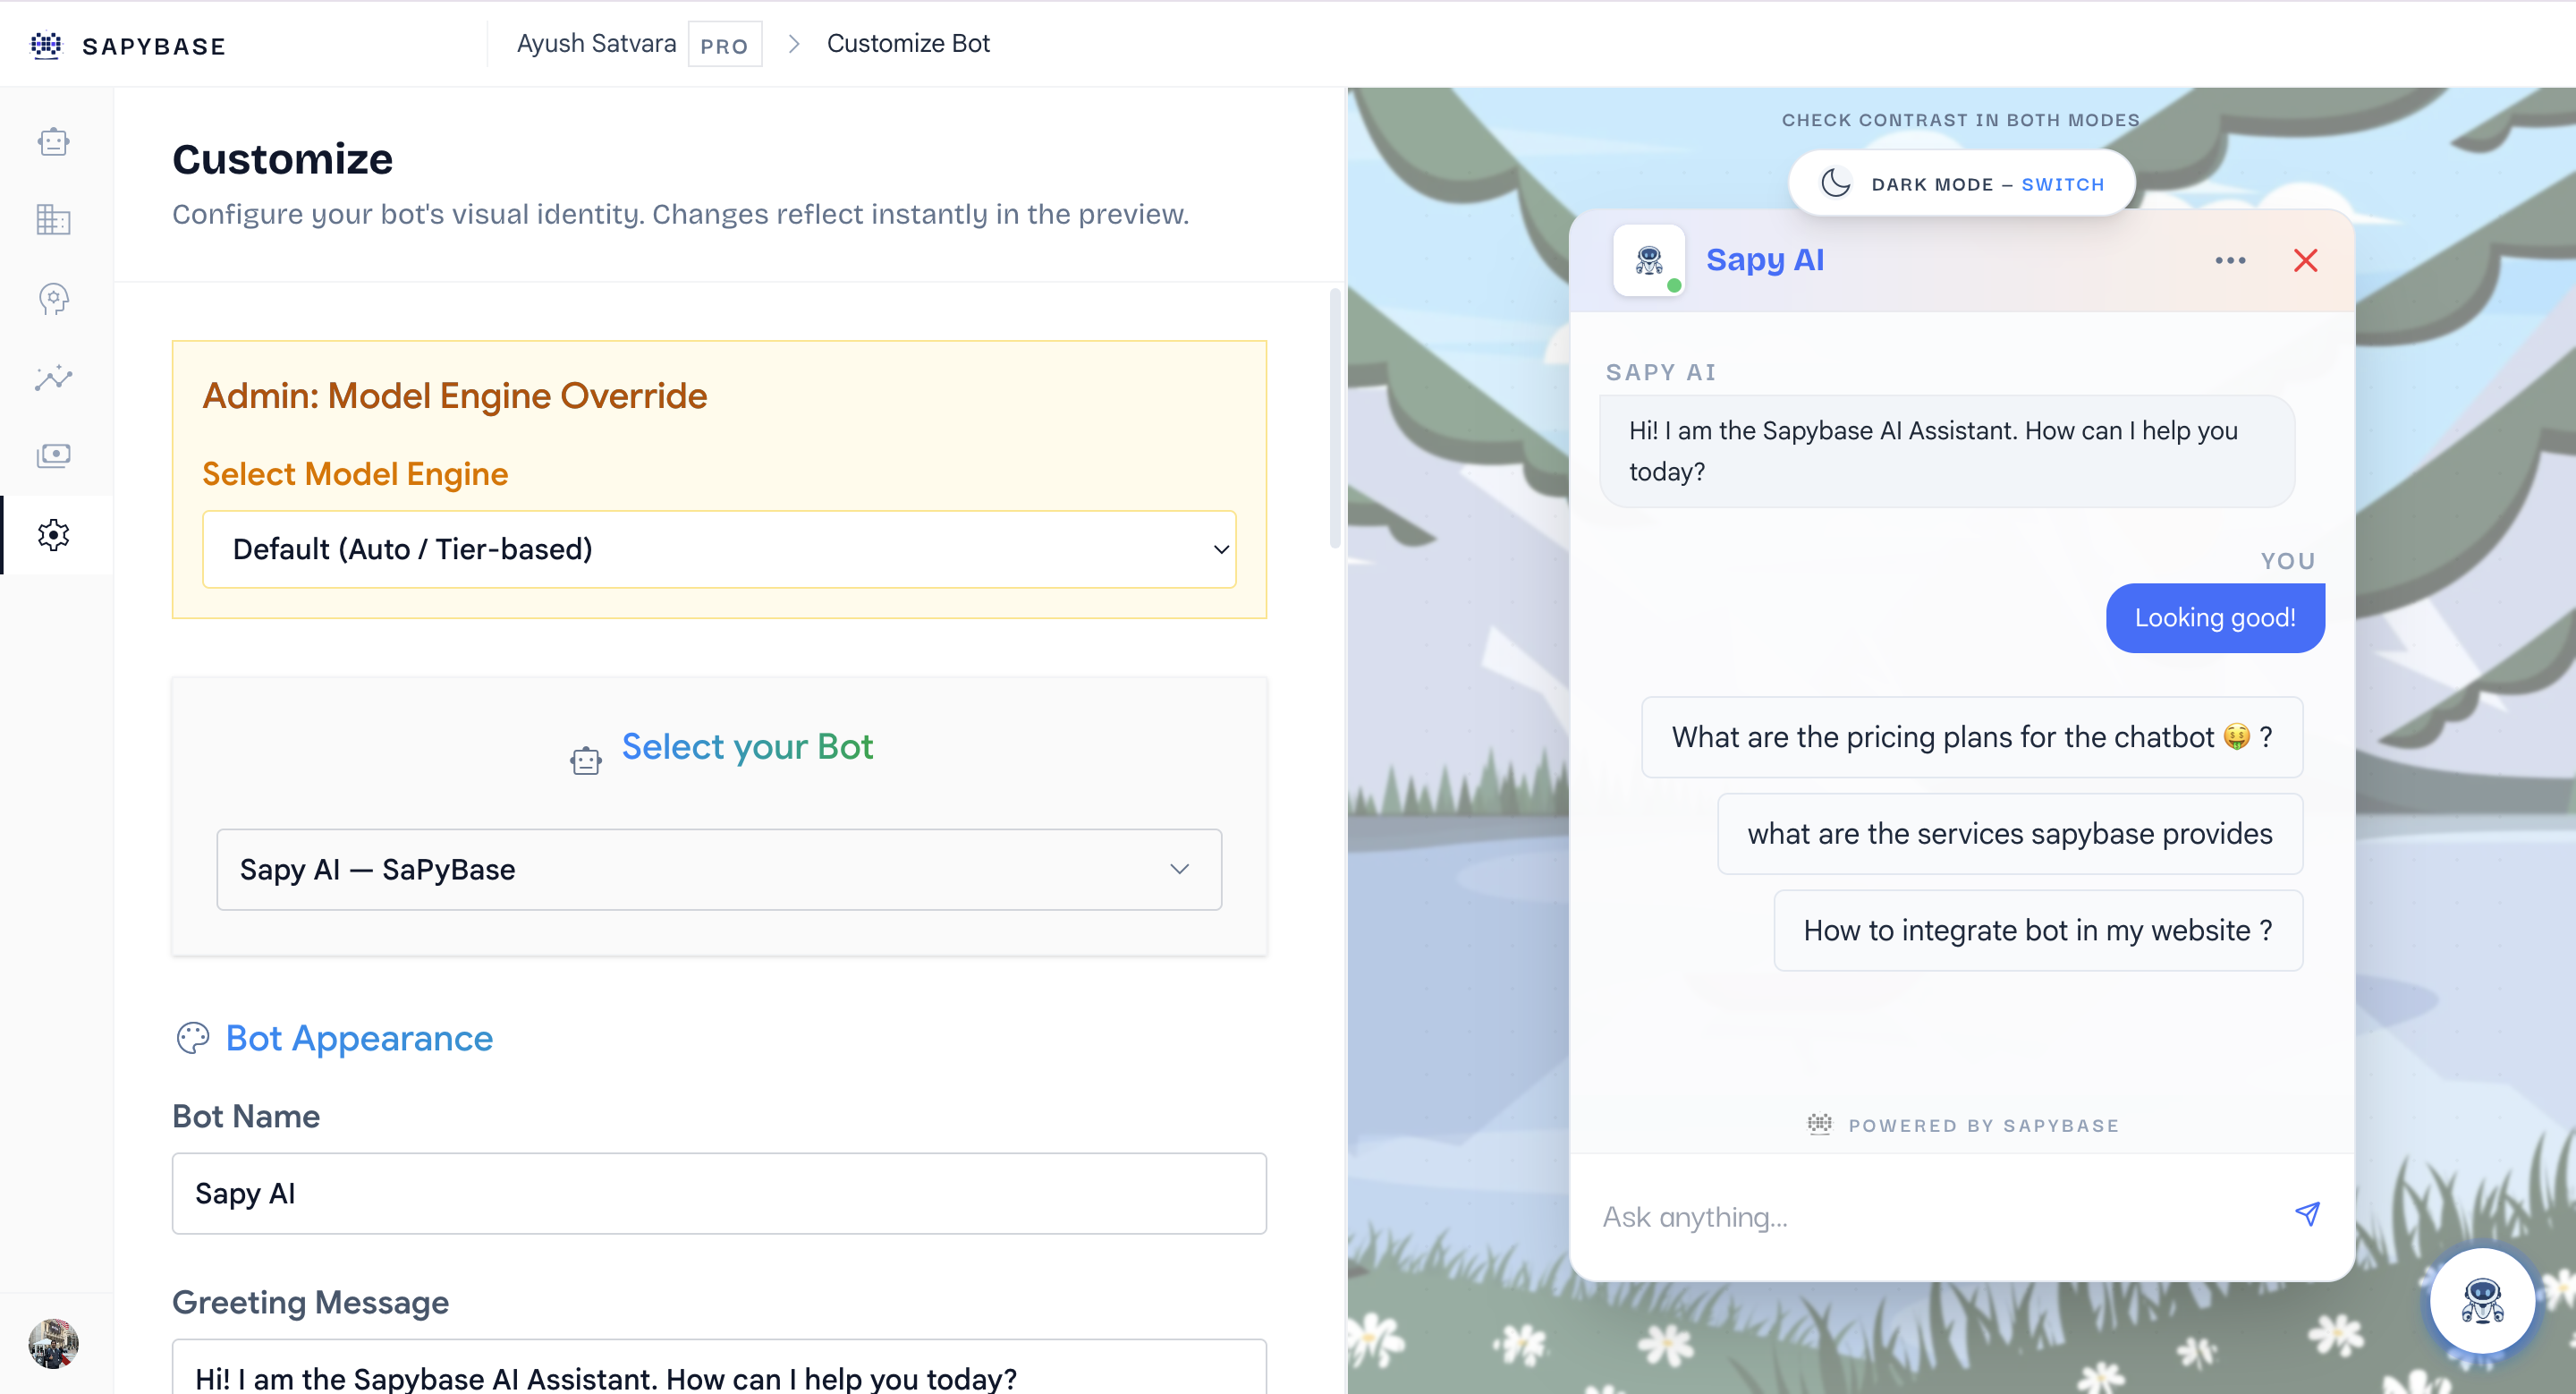Select the services sapybase provides suggestion
Image resolution: width=2576 pixels, height=1394 pixels.
[x=2010, y=834]
